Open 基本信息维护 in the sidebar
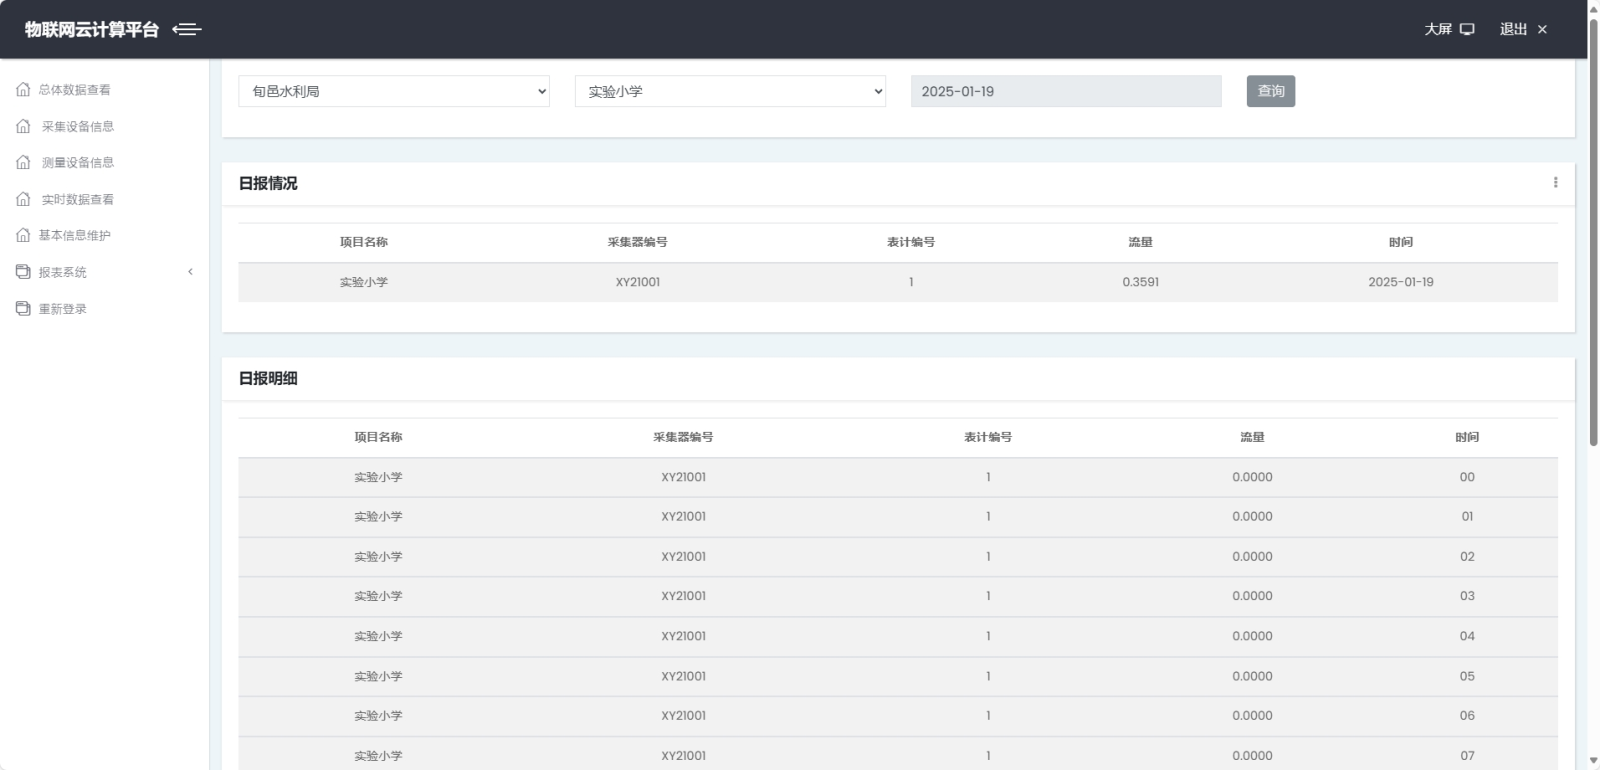Viewport: 1600px width, 770px height. pos(75,236)
